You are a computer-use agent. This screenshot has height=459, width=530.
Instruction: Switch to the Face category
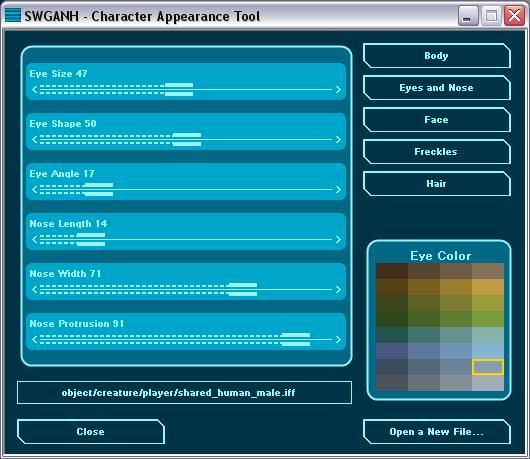click(x=436, y=120)
